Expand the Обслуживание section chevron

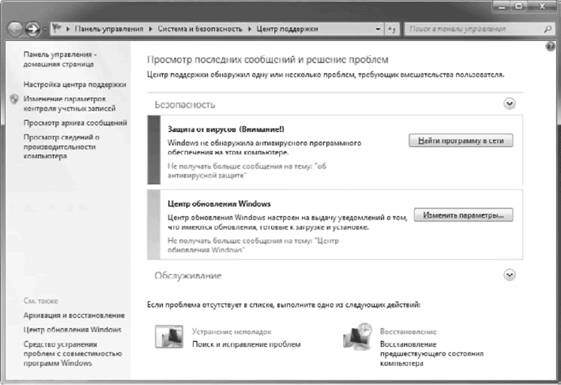pos(509,275)
